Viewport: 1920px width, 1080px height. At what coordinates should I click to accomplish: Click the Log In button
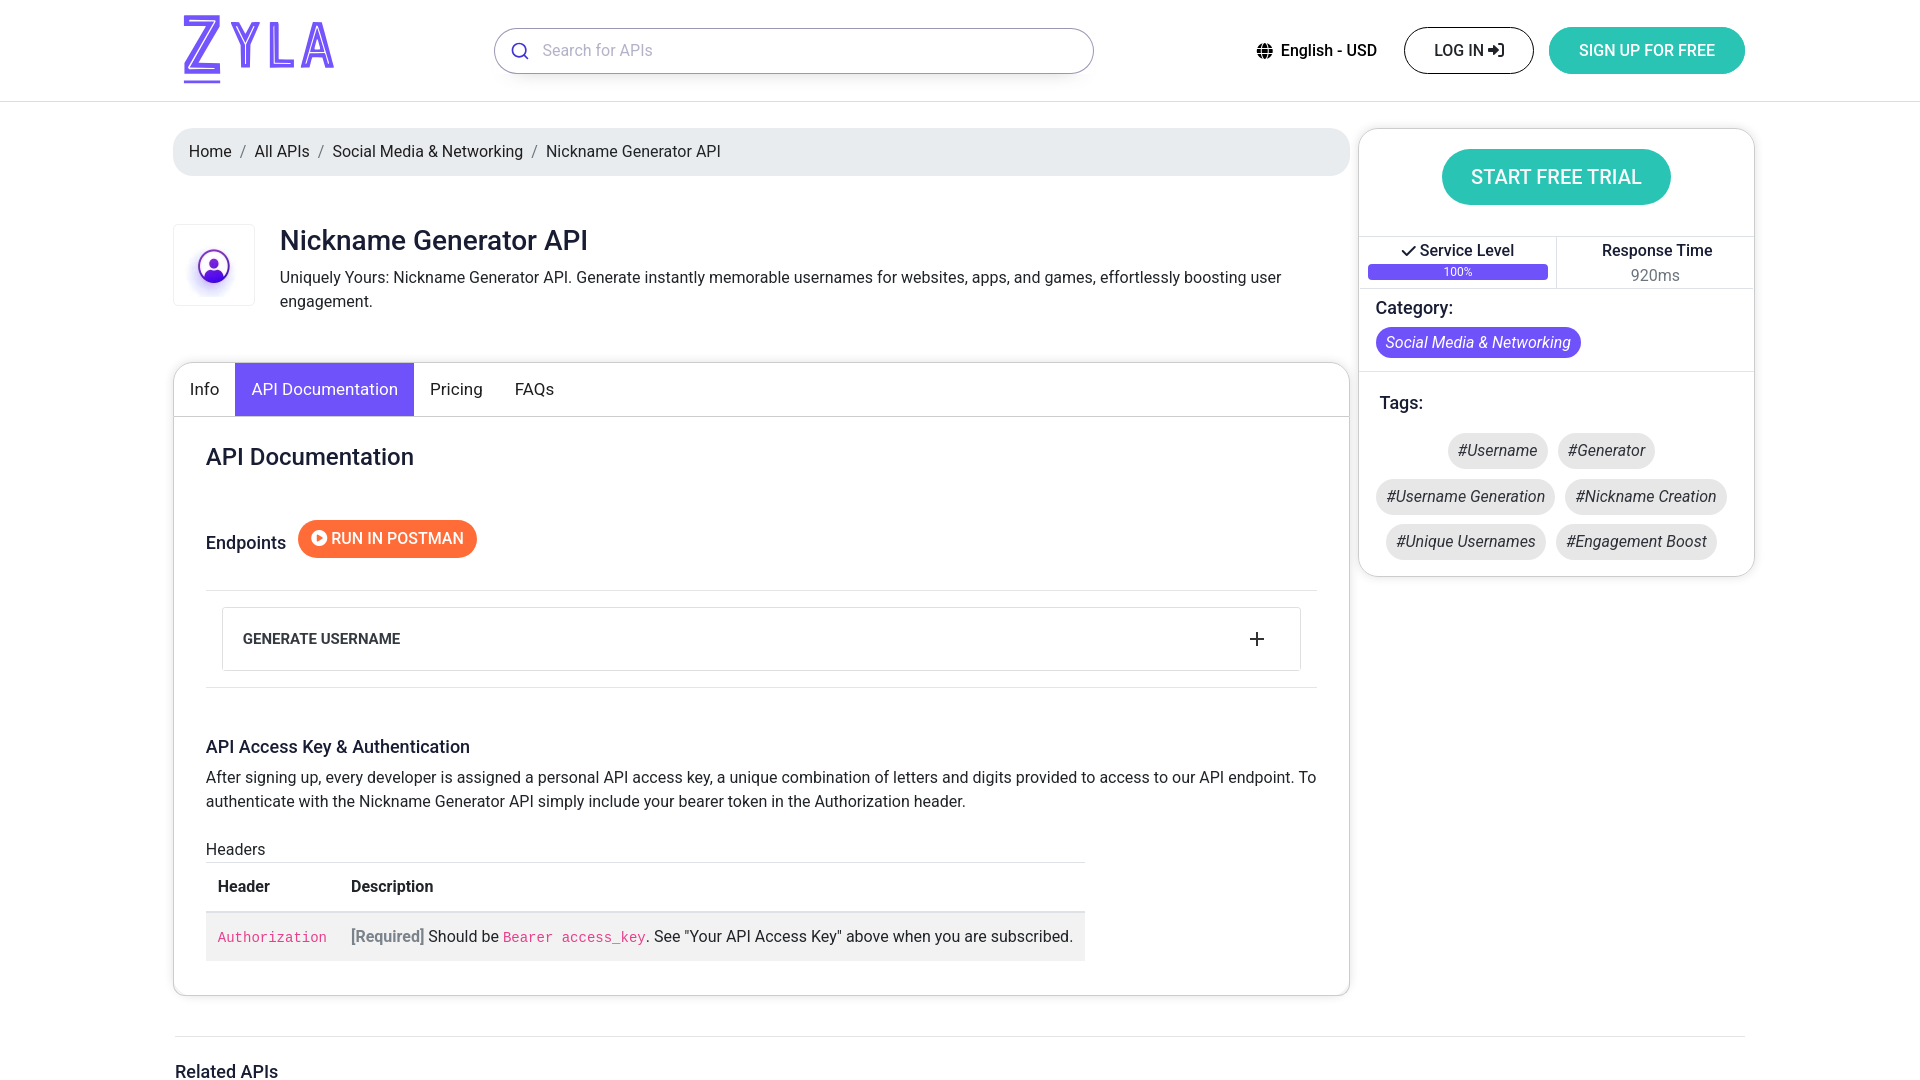pyautogui.click(x=1468, y=51)
